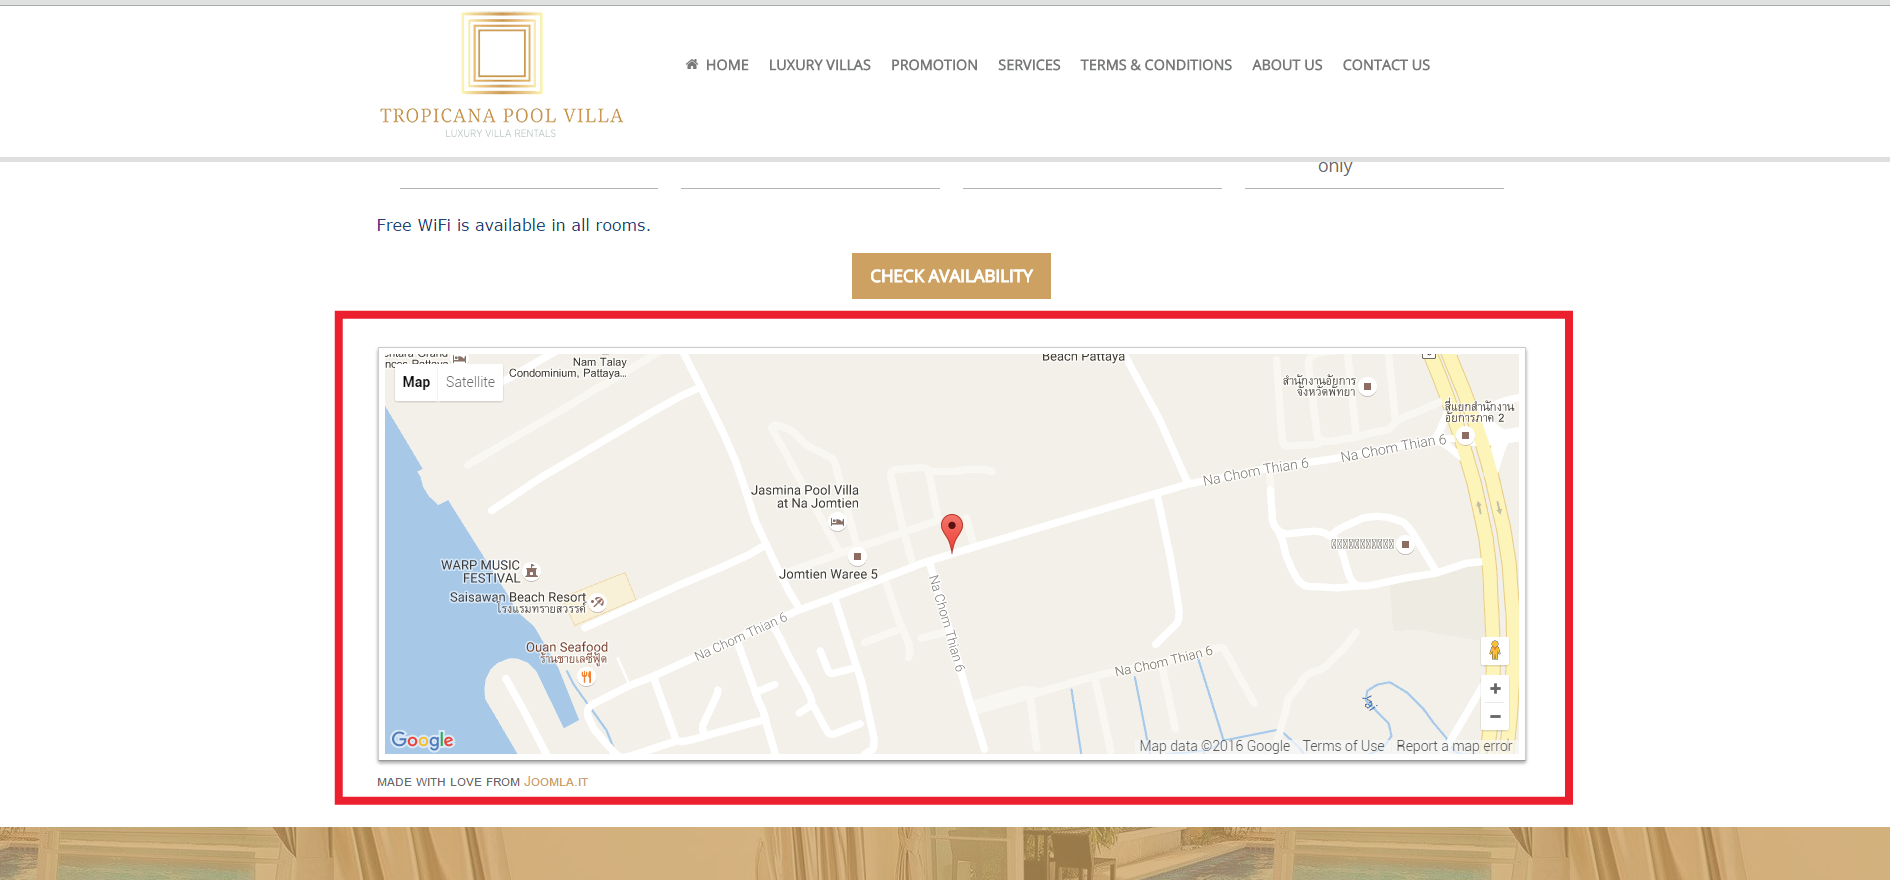Click the Ouan Seafood restaurant icon

pyautogui.click(x=586, y=677)
